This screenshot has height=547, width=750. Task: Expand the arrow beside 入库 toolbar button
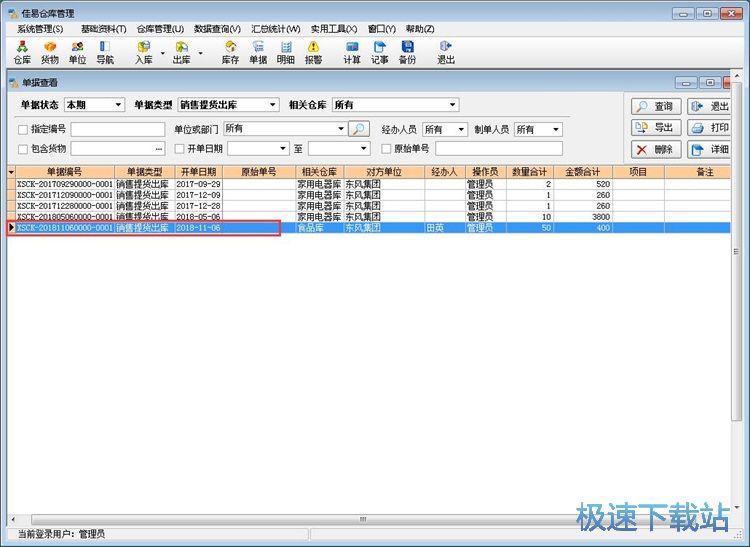point(163,53)
